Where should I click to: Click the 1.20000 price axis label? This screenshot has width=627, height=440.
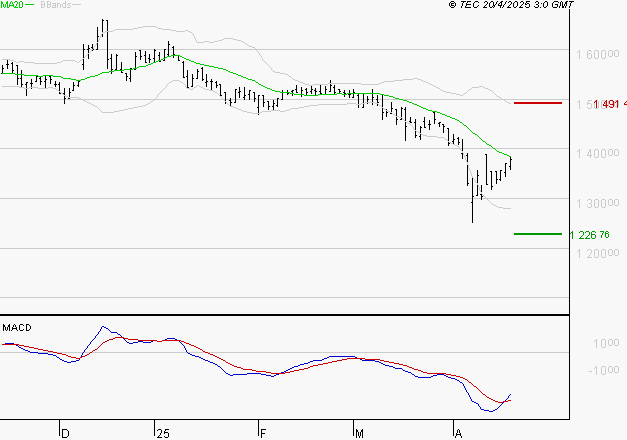click(597, 253)
